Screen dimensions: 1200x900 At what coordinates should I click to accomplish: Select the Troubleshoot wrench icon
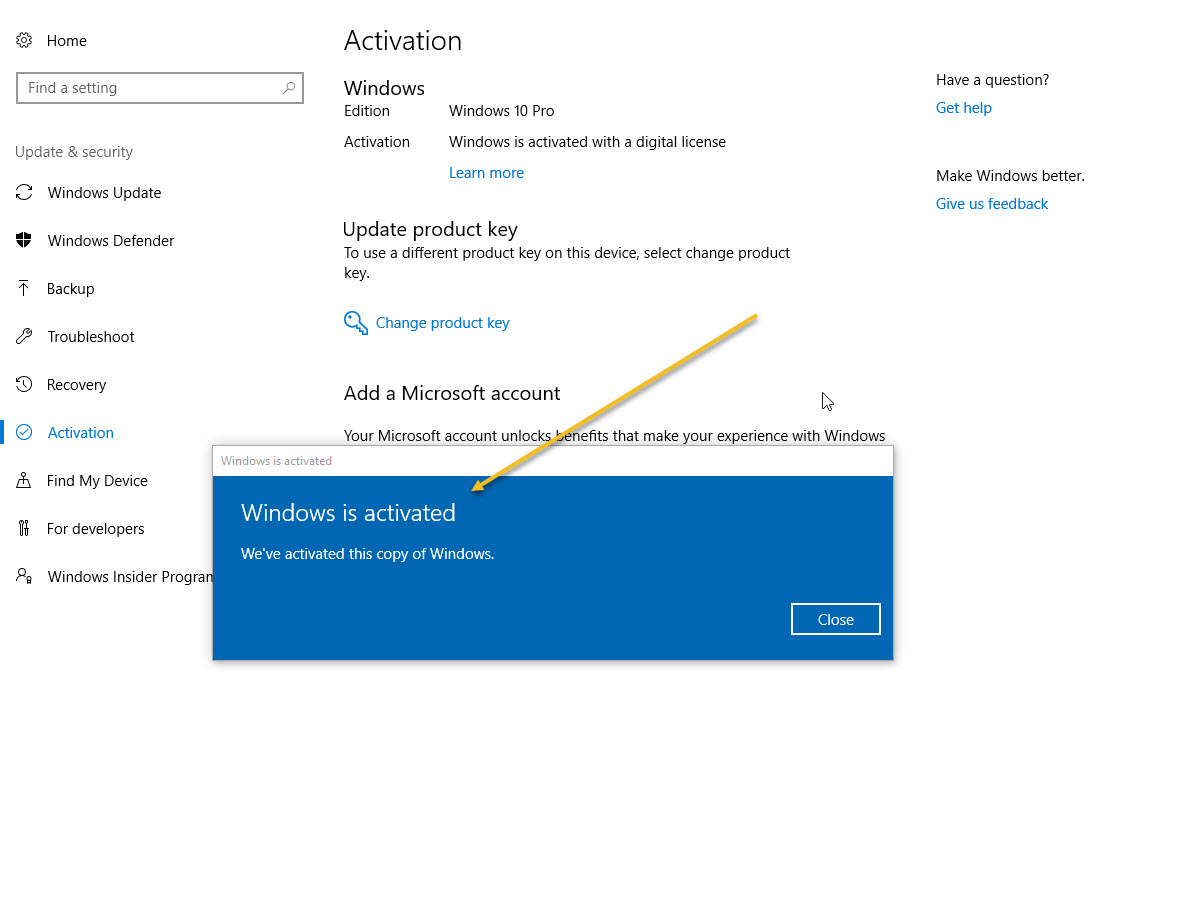(x=24, y=336)
